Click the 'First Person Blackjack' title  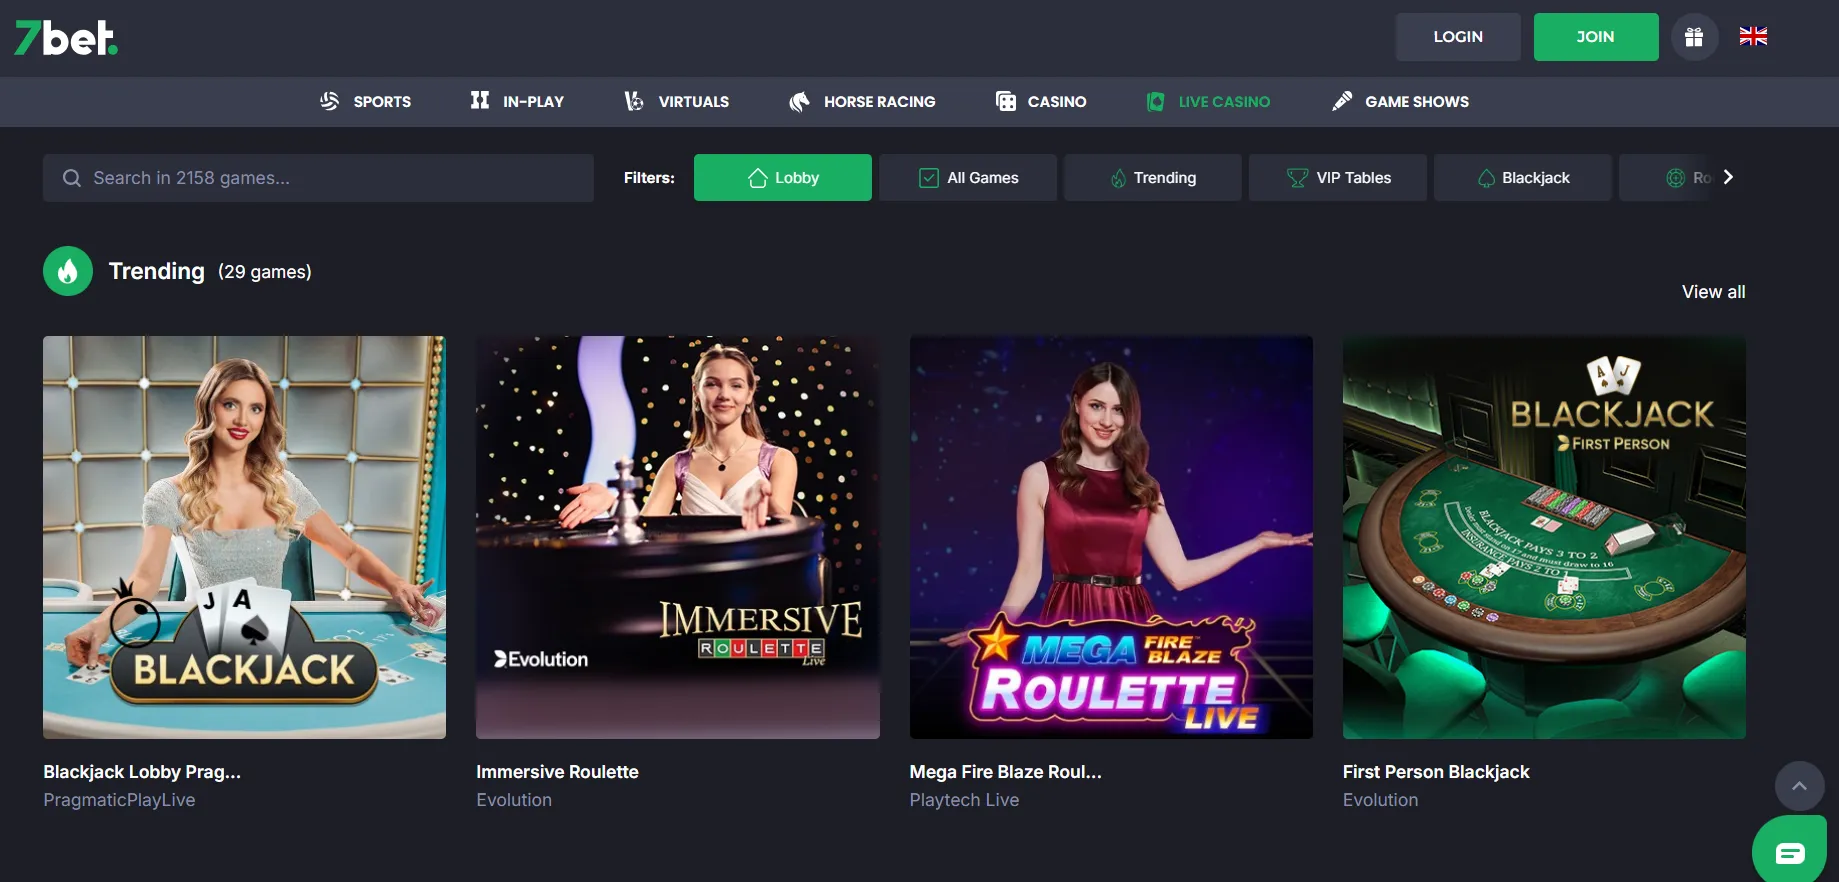(1436, 772)
